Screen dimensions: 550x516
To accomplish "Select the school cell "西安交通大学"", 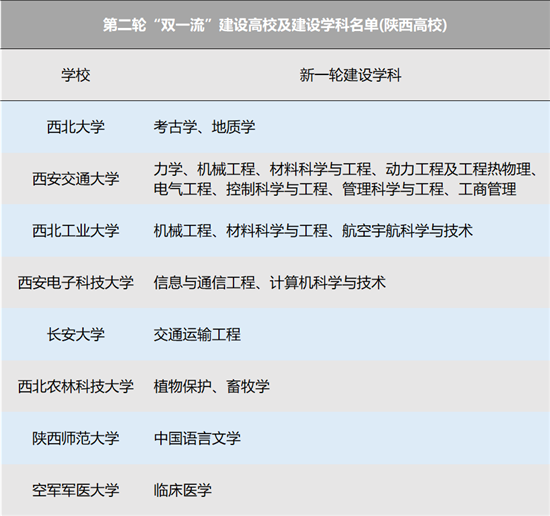I will pos(76,179).
